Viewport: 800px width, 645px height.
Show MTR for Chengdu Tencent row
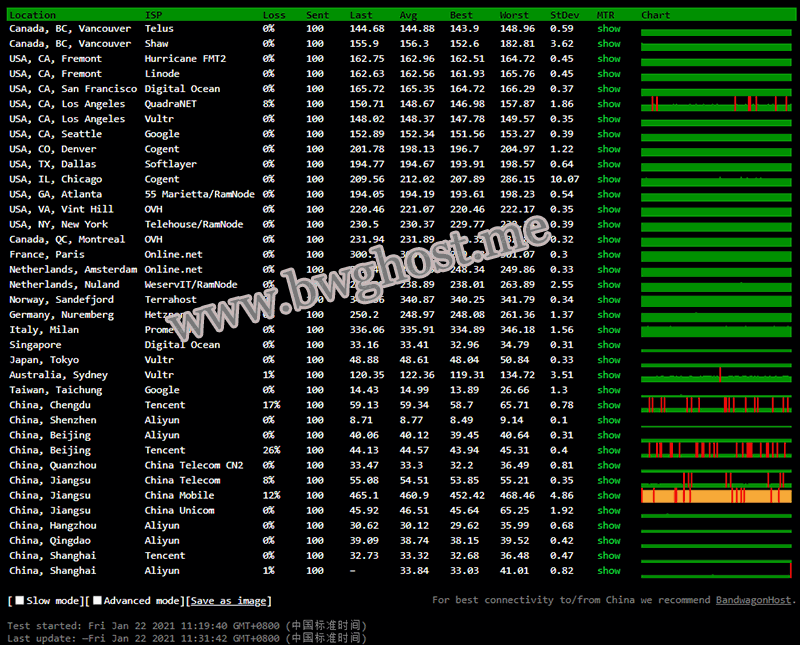pos(609,405)
